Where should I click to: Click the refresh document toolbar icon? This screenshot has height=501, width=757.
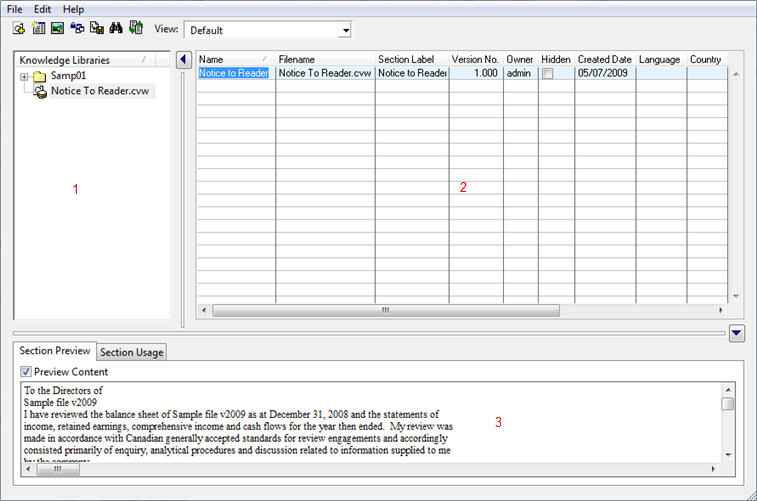pos(135,29)
